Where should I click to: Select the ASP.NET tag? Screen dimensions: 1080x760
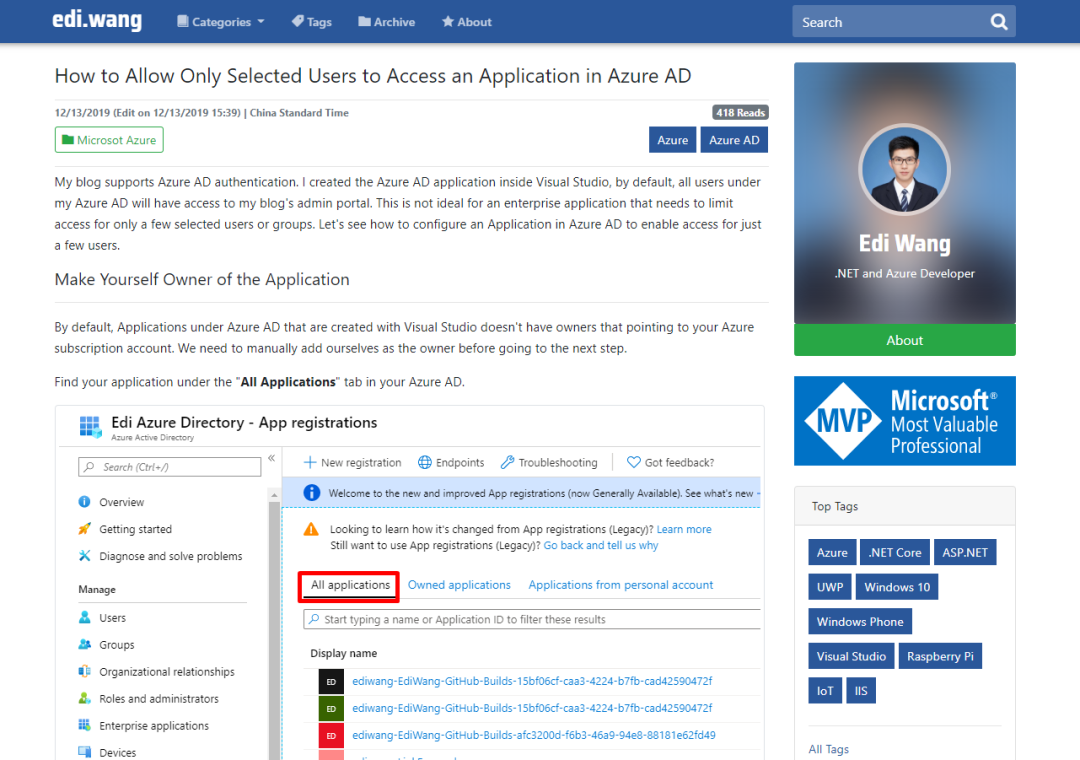[x=965, y=553]
